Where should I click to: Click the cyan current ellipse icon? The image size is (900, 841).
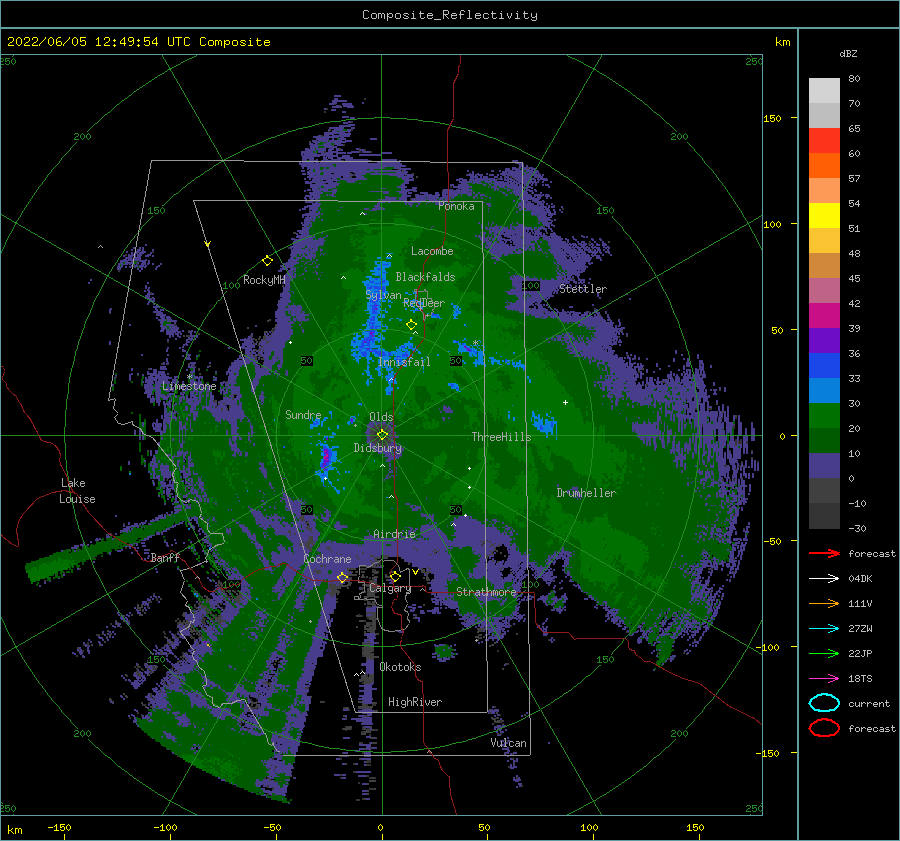click(x=824, y=703)
